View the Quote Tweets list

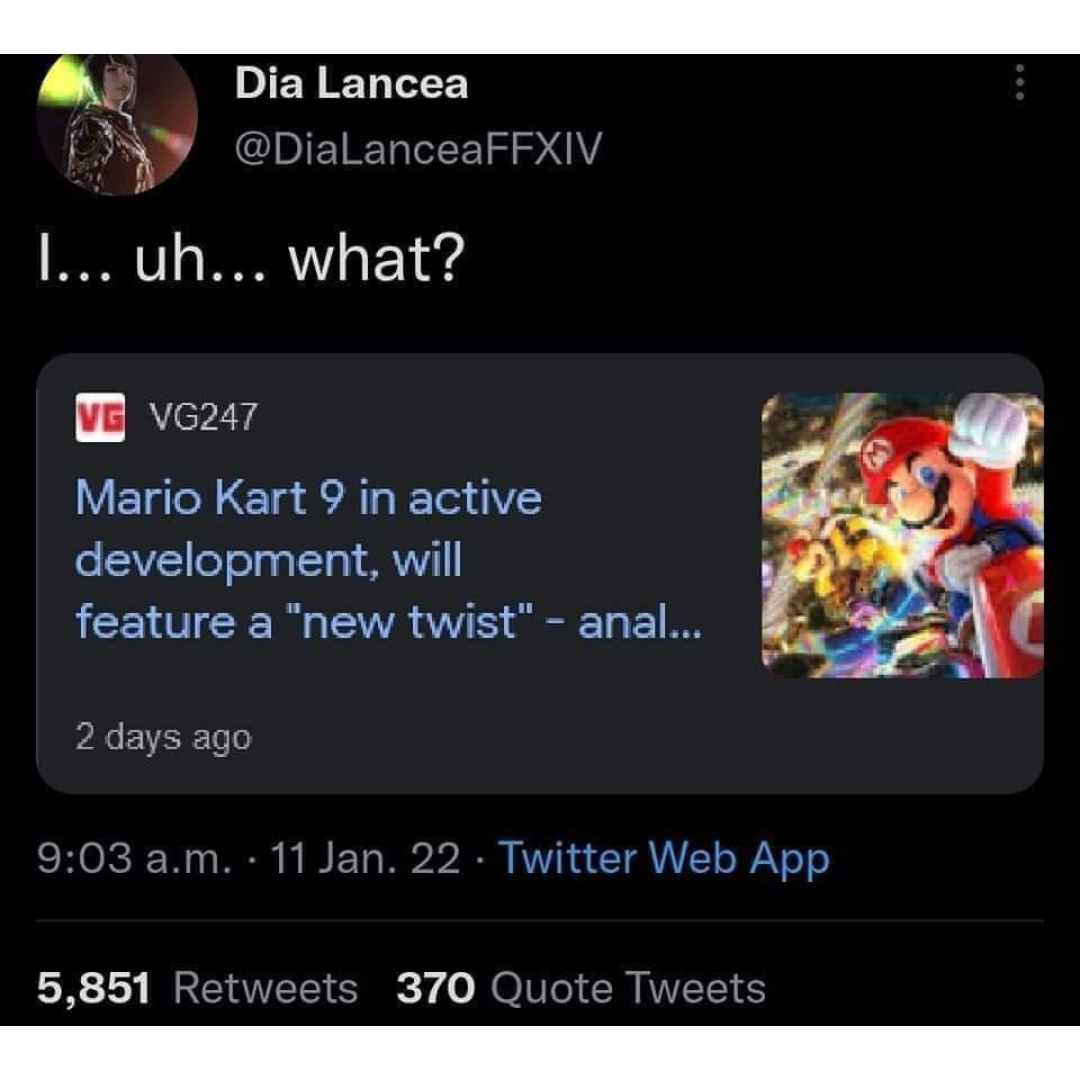[x=629, y=989]
